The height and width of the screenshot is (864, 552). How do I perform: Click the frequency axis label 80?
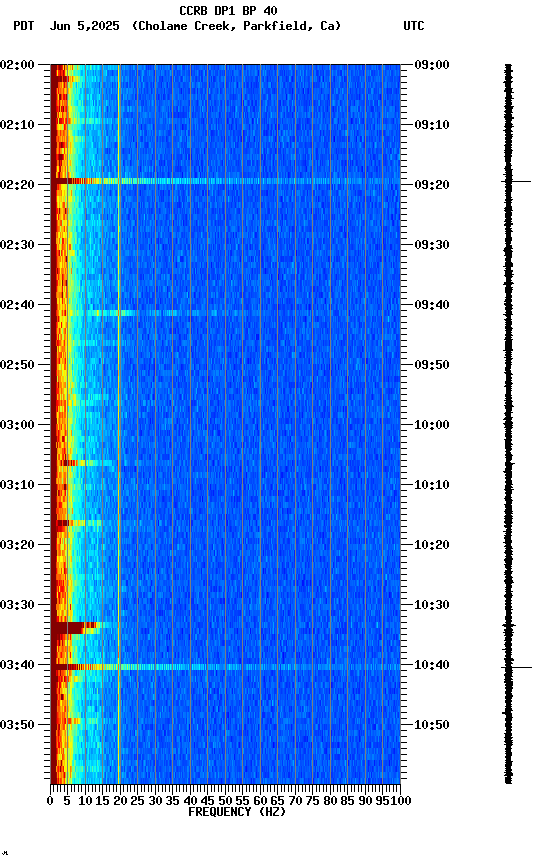point(330,801)
